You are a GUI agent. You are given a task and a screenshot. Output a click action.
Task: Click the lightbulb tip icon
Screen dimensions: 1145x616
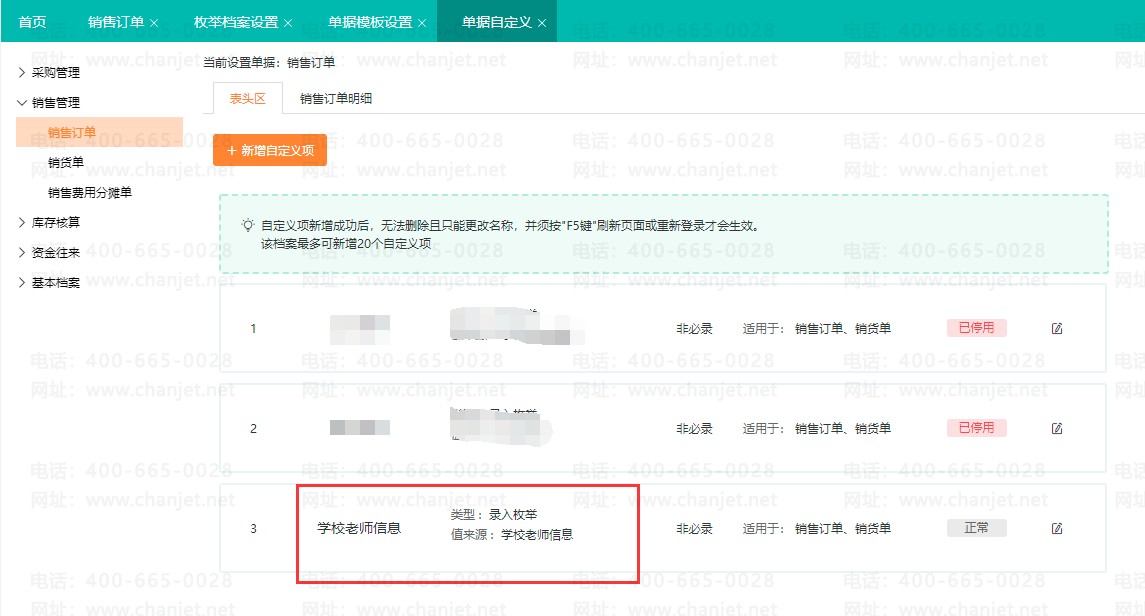point(248,226)
